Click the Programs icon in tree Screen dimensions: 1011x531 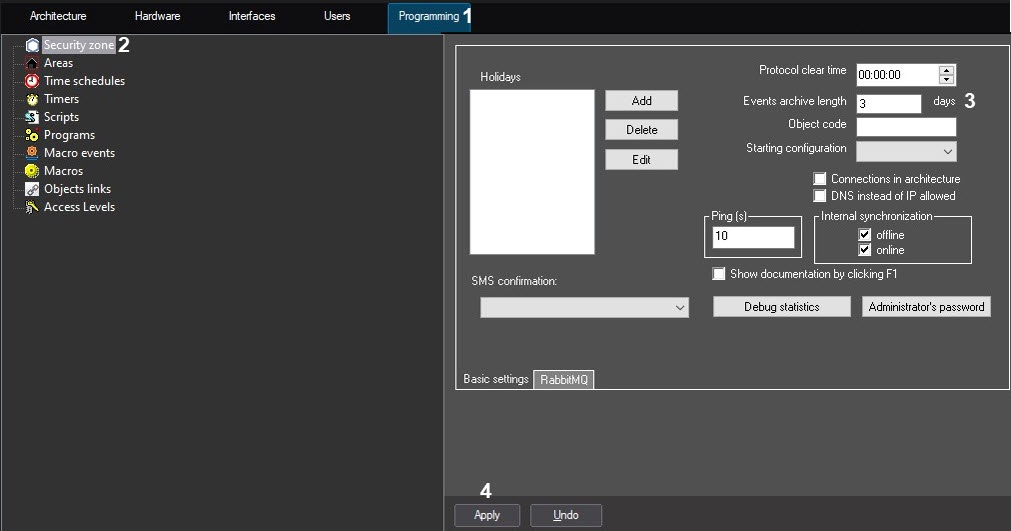click(32, 135)
